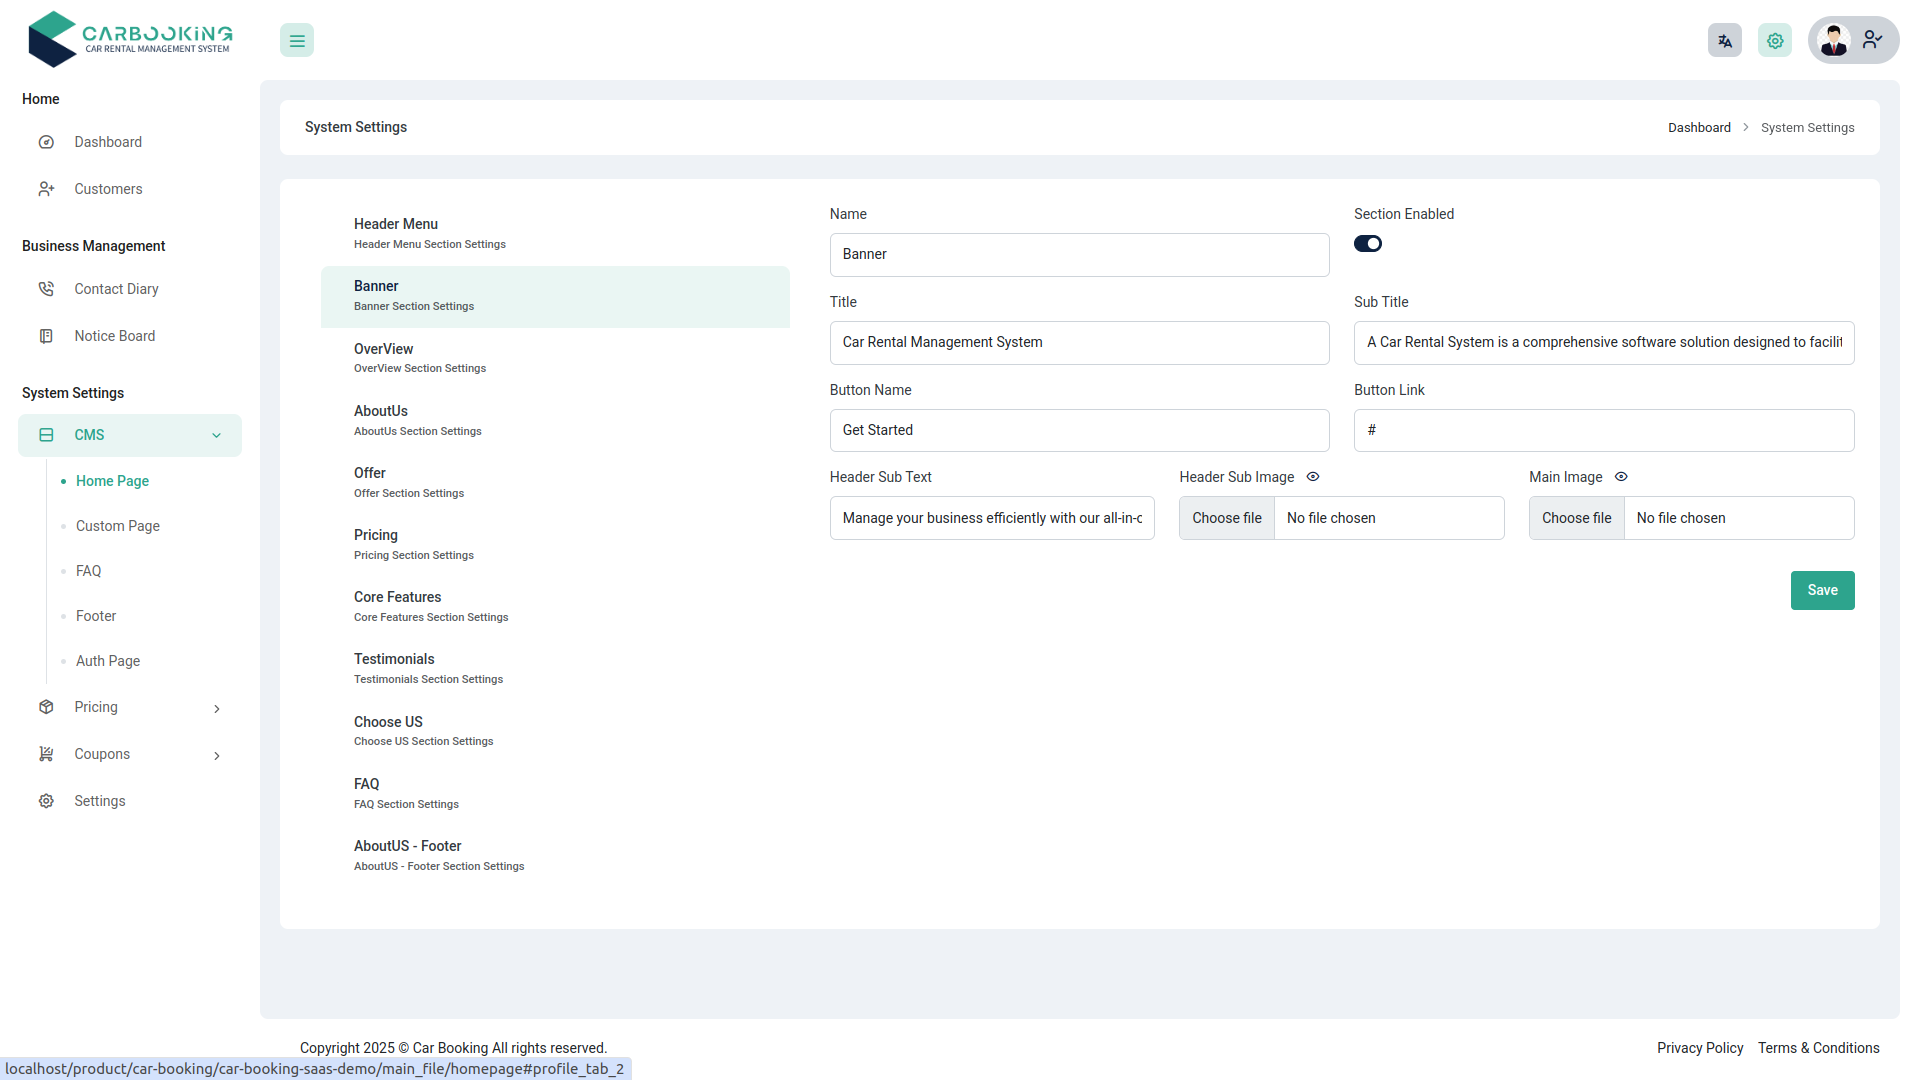Open Contact Diary via its phone icon
The width and height of the screenshot is (1920, 1080).
click(47, 289)
